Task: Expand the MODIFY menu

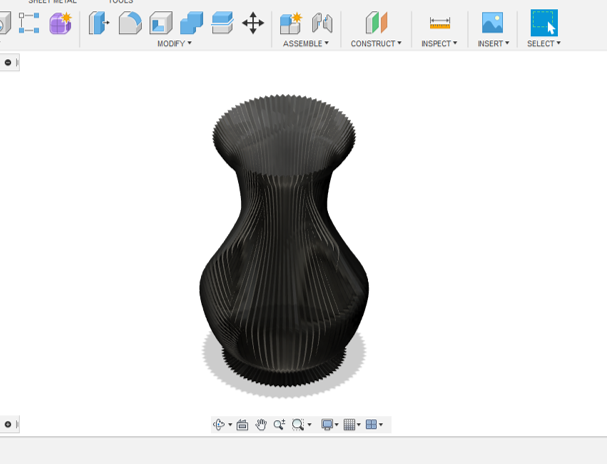Action: coord(174,43)
